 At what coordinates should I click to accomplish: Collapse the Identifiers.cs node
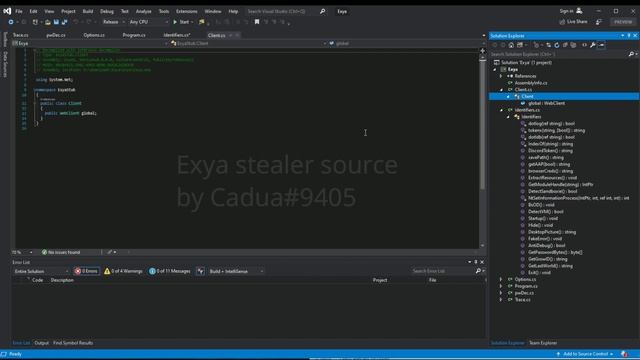(501, 110)
